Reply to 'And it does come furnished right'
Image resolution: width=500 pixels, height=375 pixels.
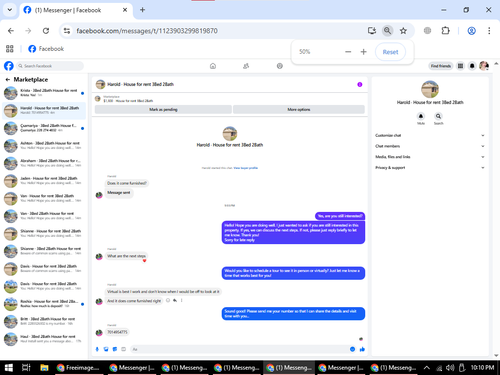(x=175, y=300)
